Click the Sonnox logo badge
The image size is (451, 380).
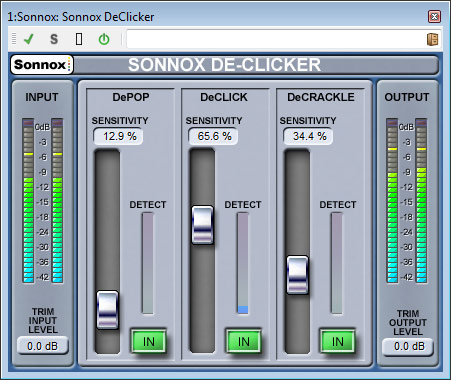tap(42, 64)
